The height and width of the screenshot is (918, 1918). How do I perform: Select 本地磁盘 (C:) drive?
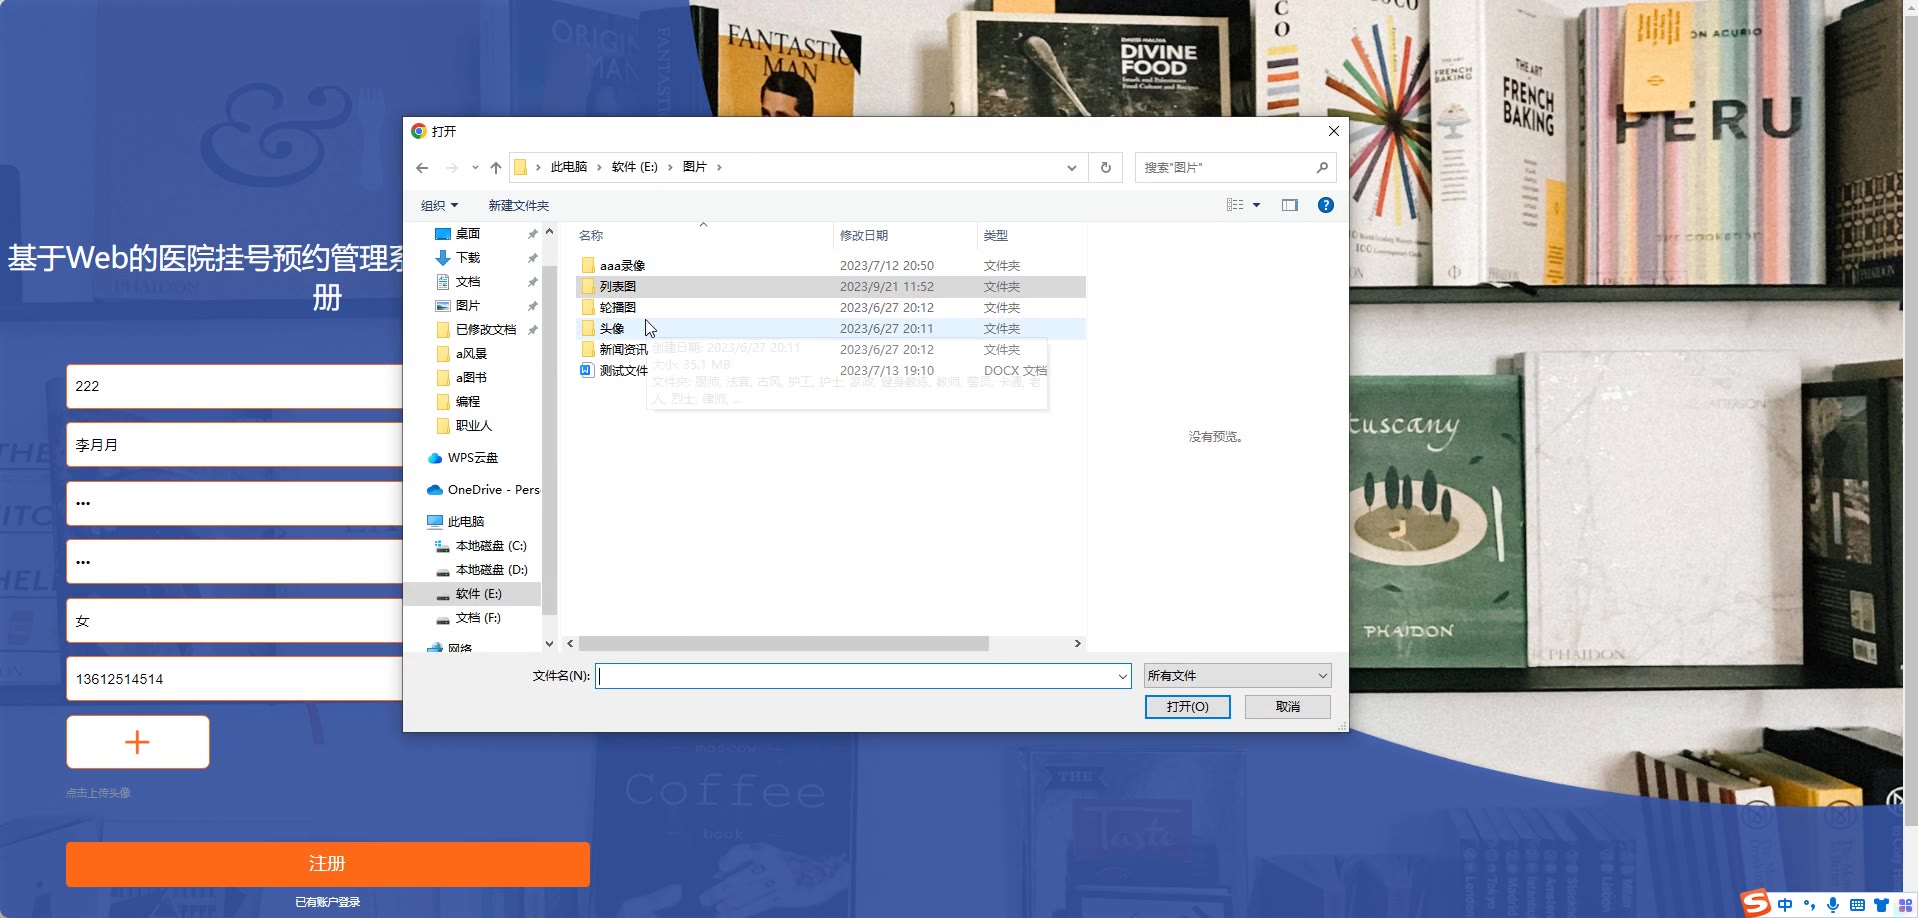click(490, 546)
